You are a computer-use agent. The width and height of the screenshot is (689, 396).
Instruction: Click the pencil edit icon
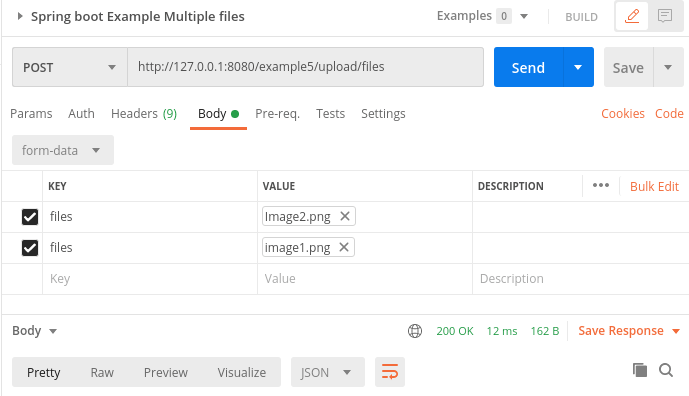coord(632,16)
